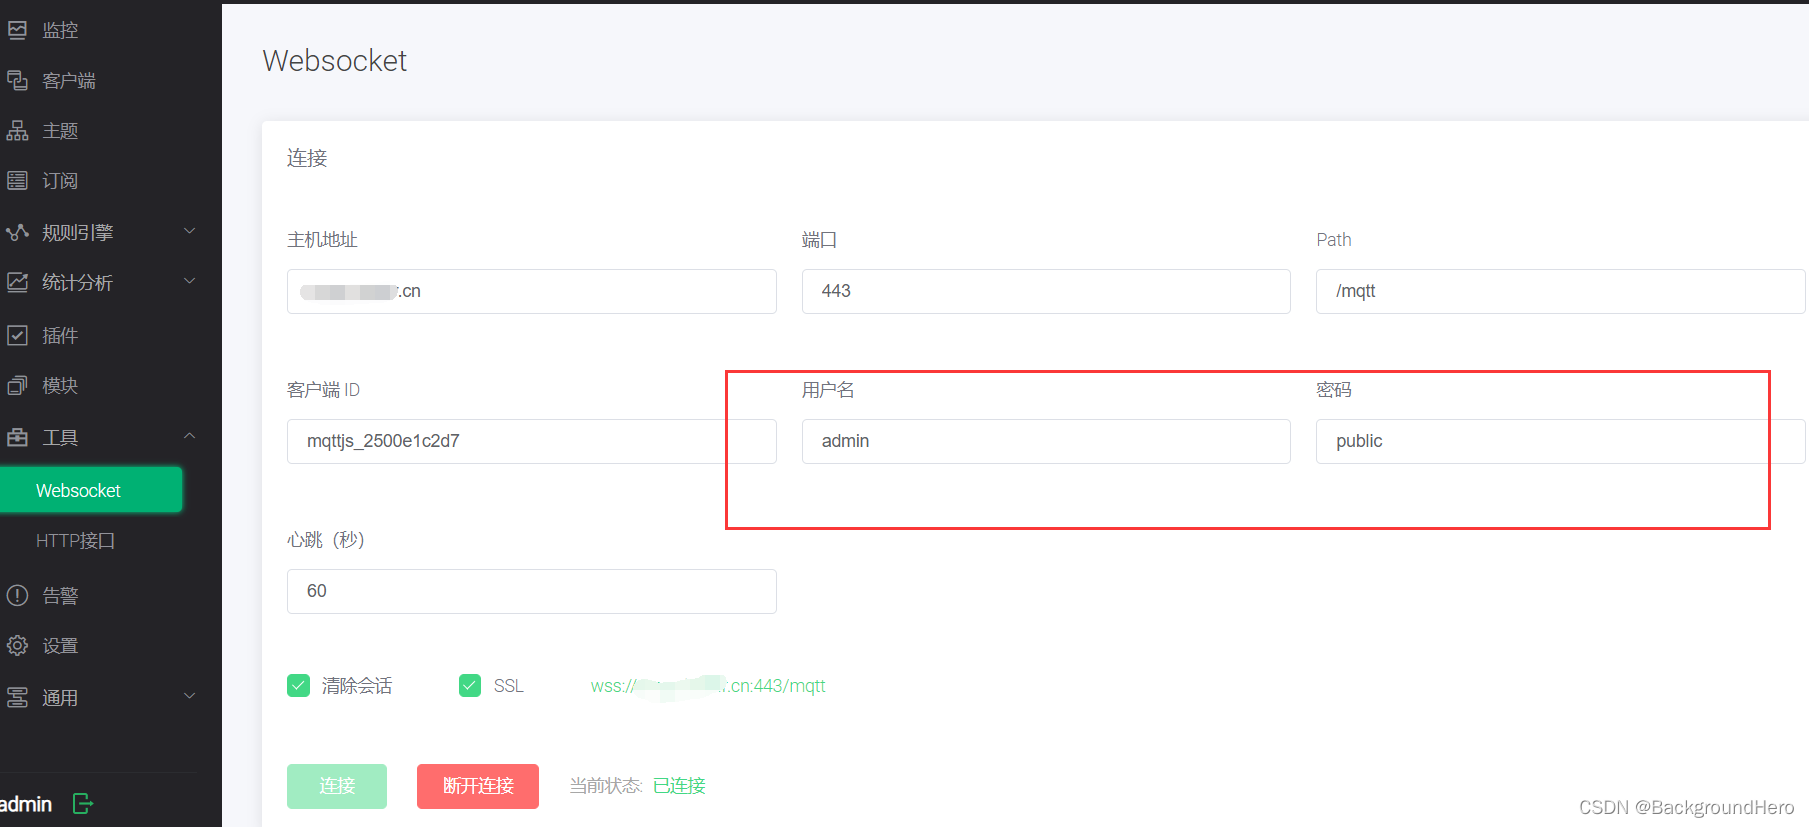1809x827 pixels.
Task: Click the 已连接 connected status text
Action: pyautogui.click(x=679, y=786)
